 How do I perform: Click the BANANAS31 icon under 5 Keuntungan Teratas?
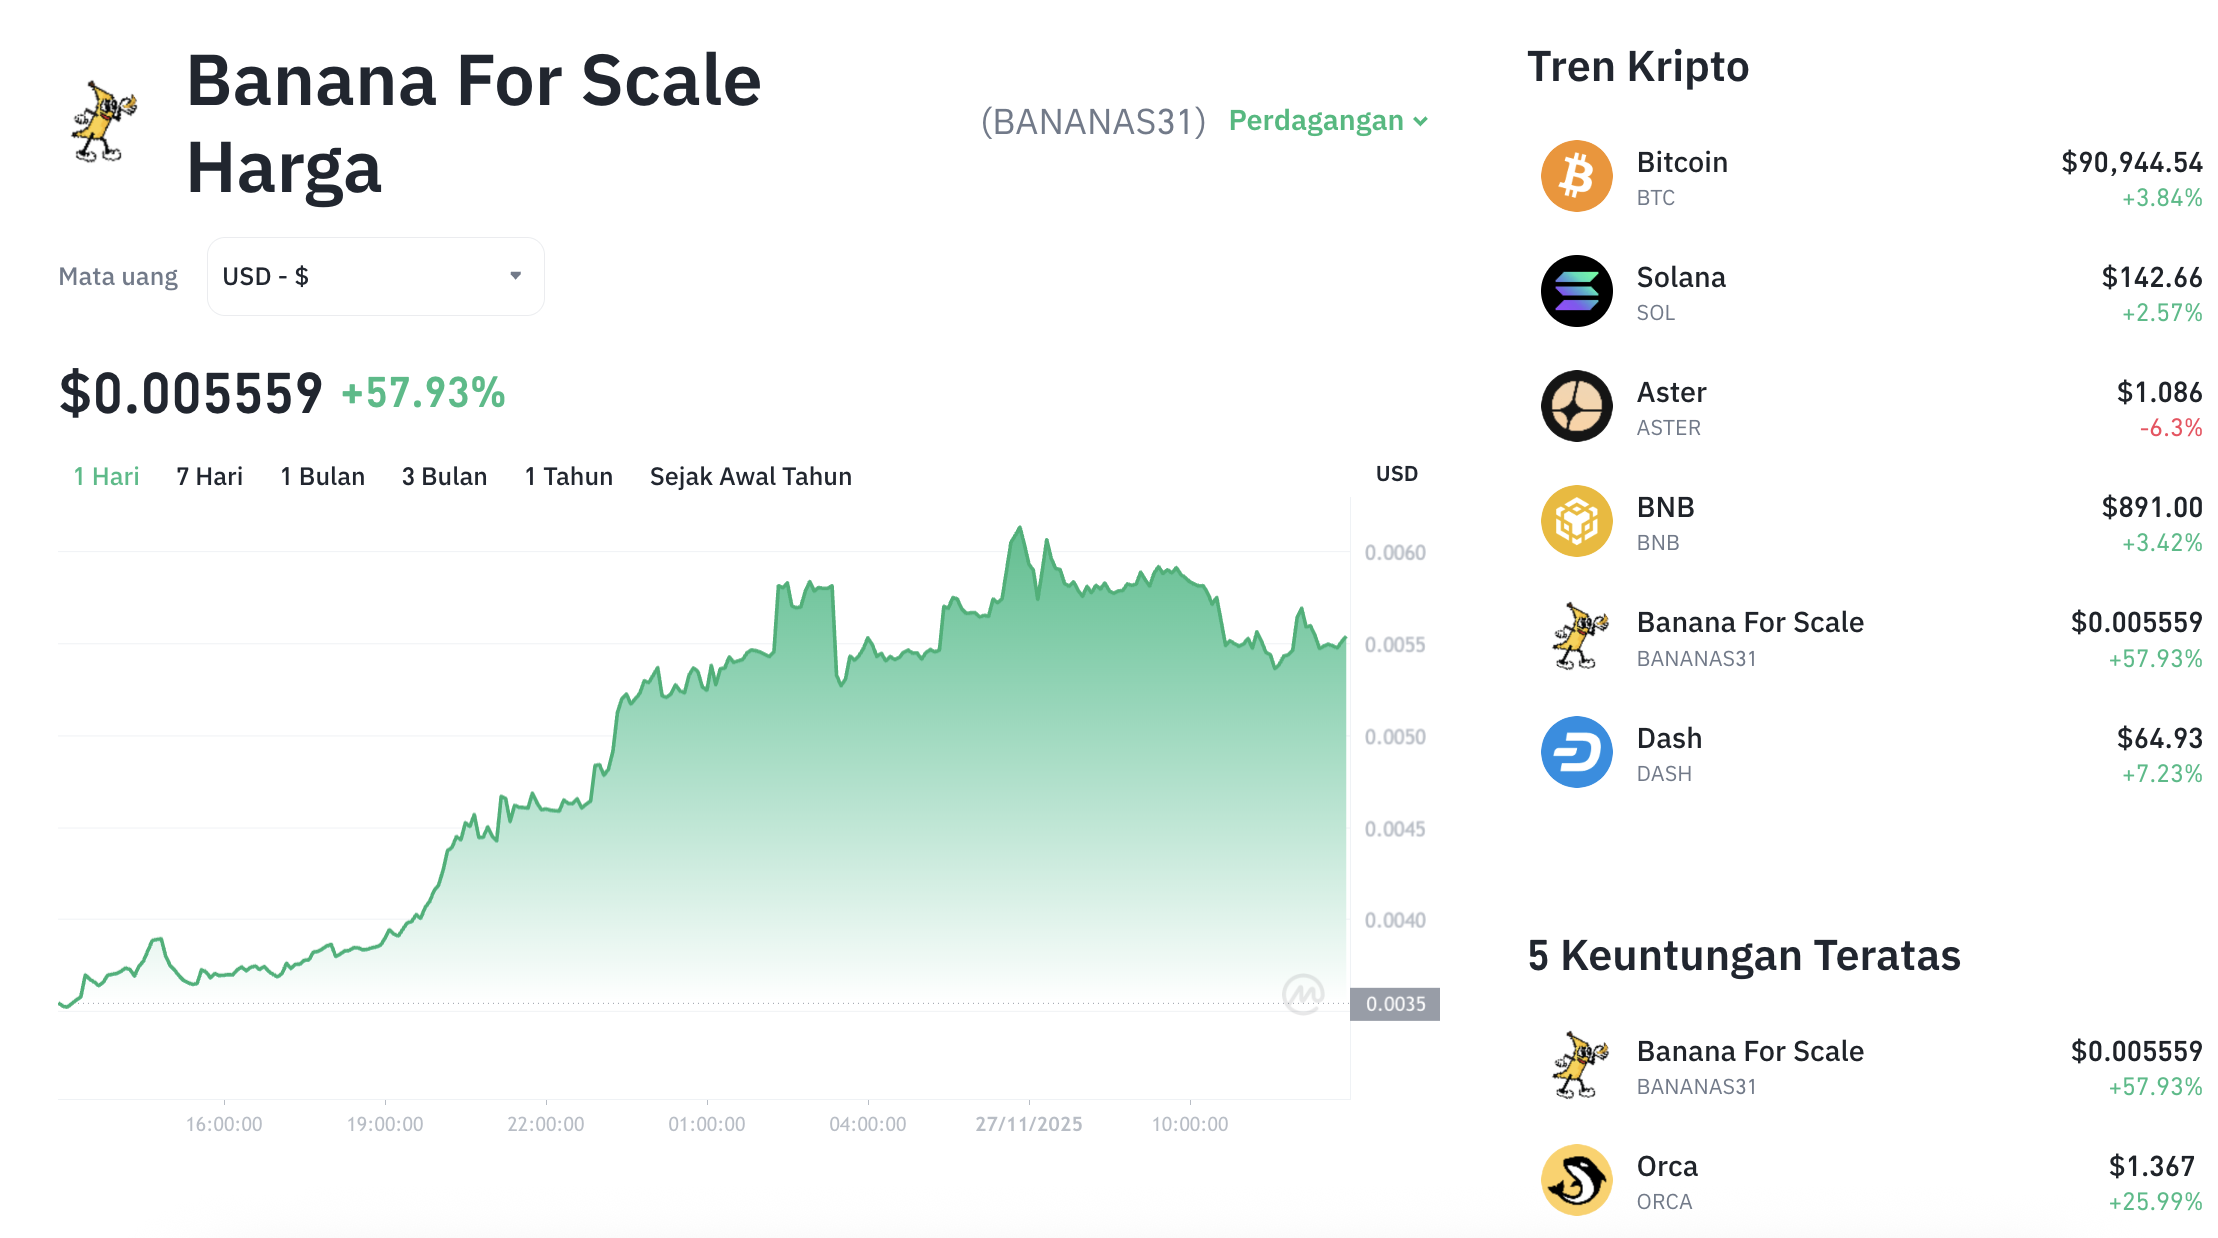point(1576,1065)
